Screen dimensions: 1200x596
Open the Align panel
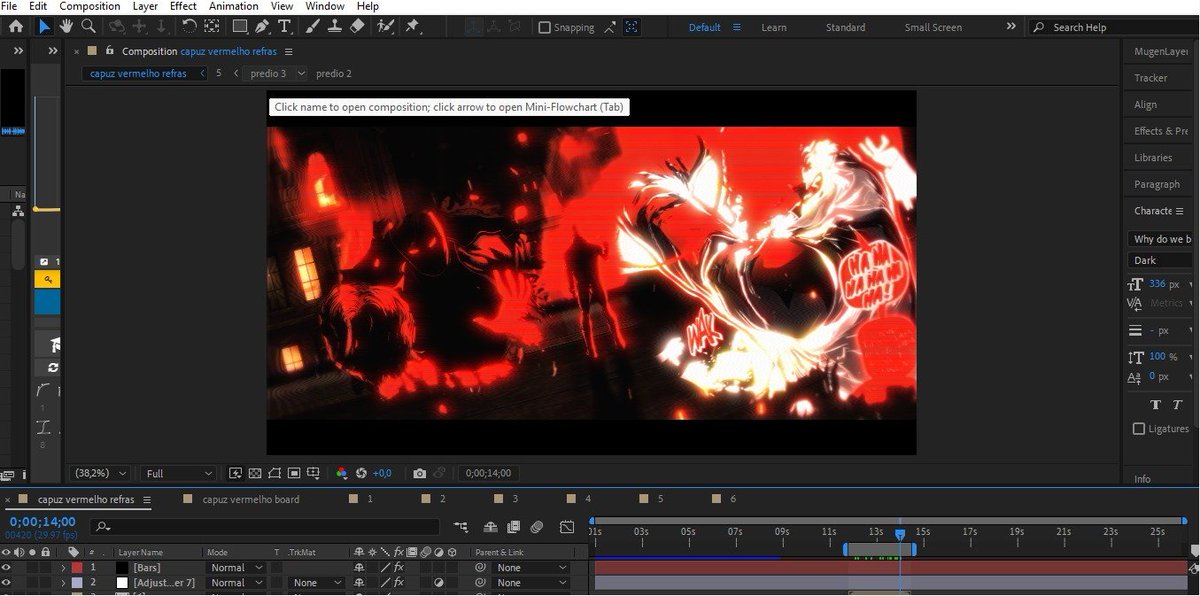point(1146,104)
